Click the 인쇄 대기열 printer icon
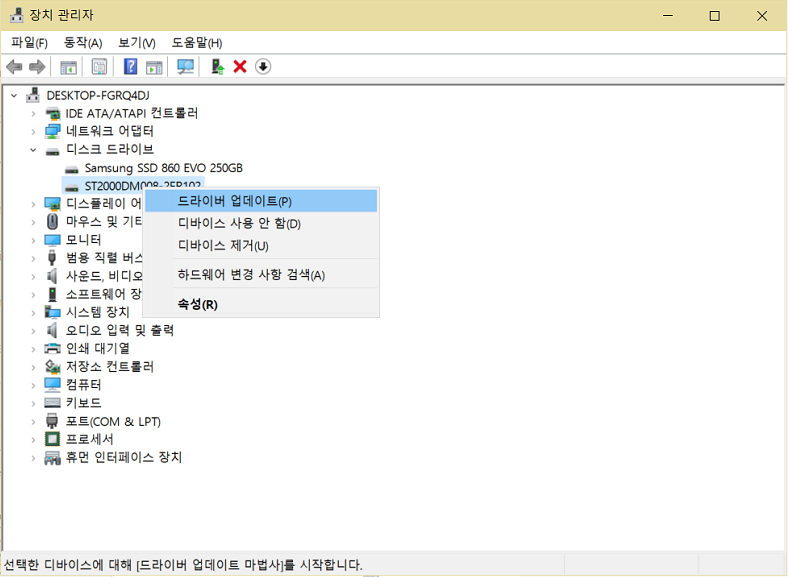This screenshot has height=577, width=788. (x=52, y=348)
